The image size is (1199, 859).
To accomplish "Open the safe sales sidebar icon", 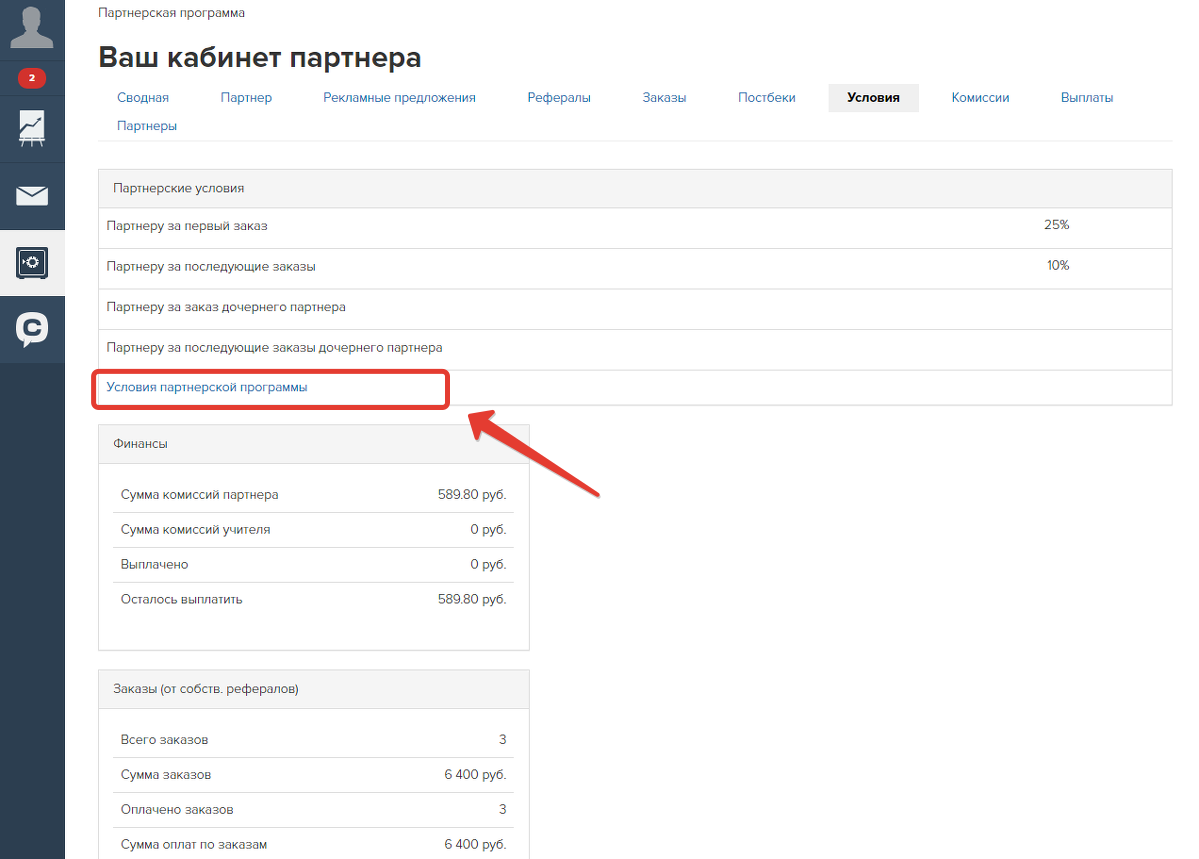I will click(32, 262).
